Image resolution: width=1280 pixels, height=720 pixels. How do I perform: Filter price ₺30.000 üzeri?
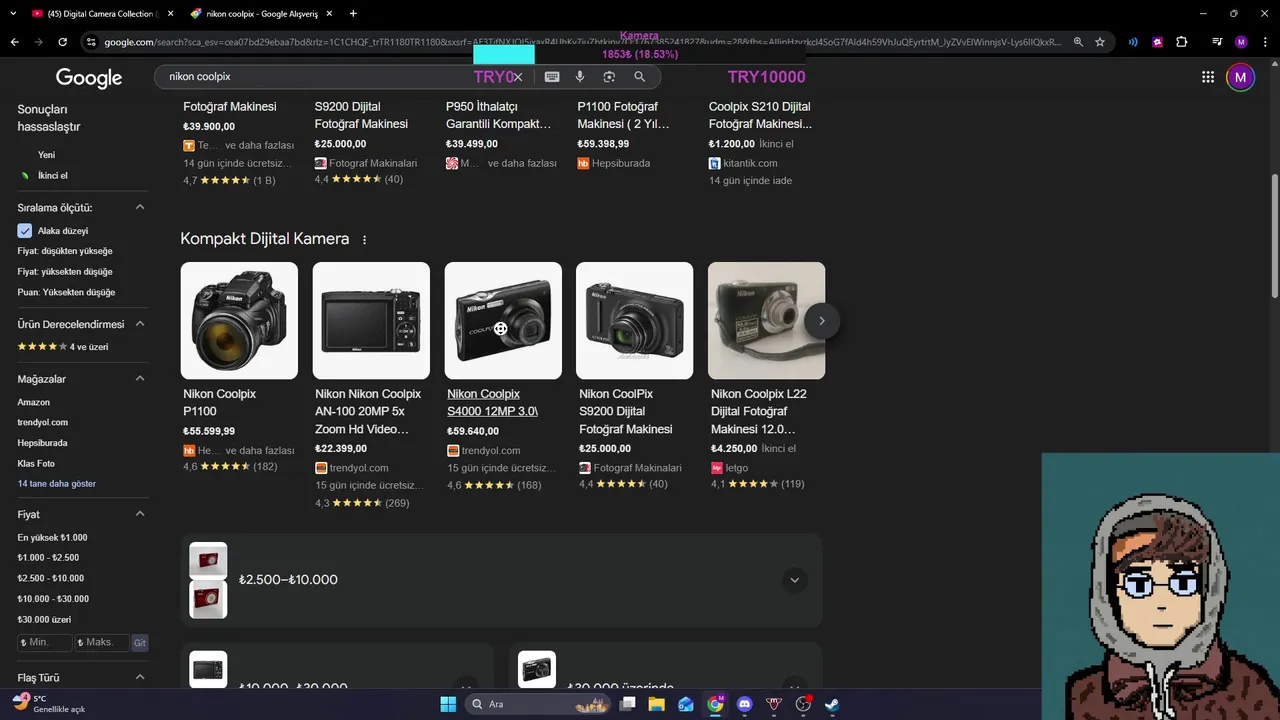(44, 620)
